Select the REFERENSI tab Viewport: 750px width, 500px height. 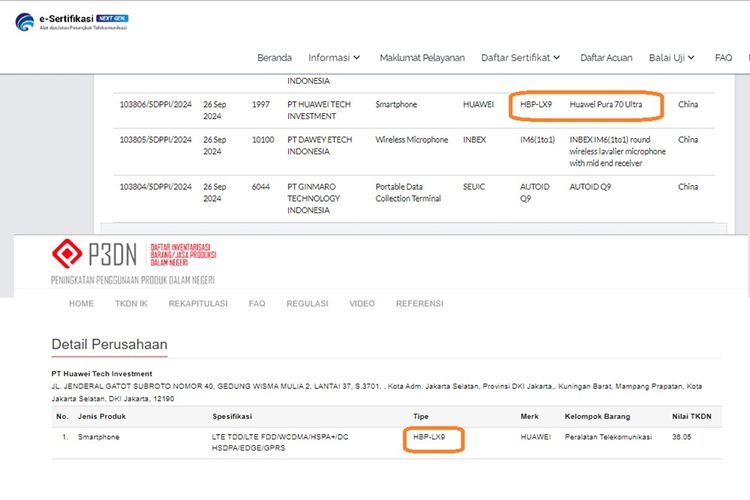click(419, 303)
